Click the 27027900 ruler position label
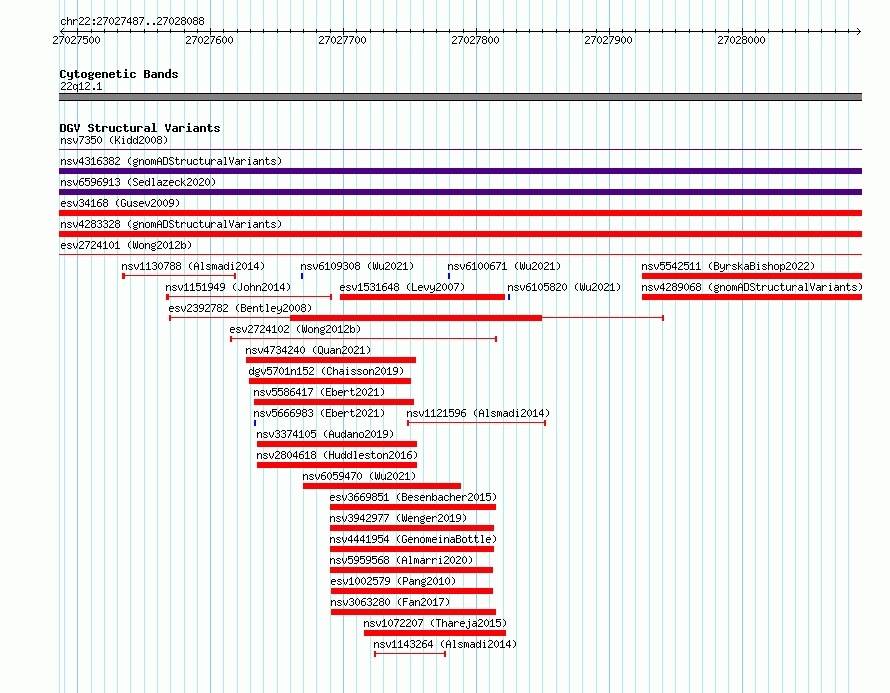Screen dimensions: 890x693 click(x=608, y=40)
